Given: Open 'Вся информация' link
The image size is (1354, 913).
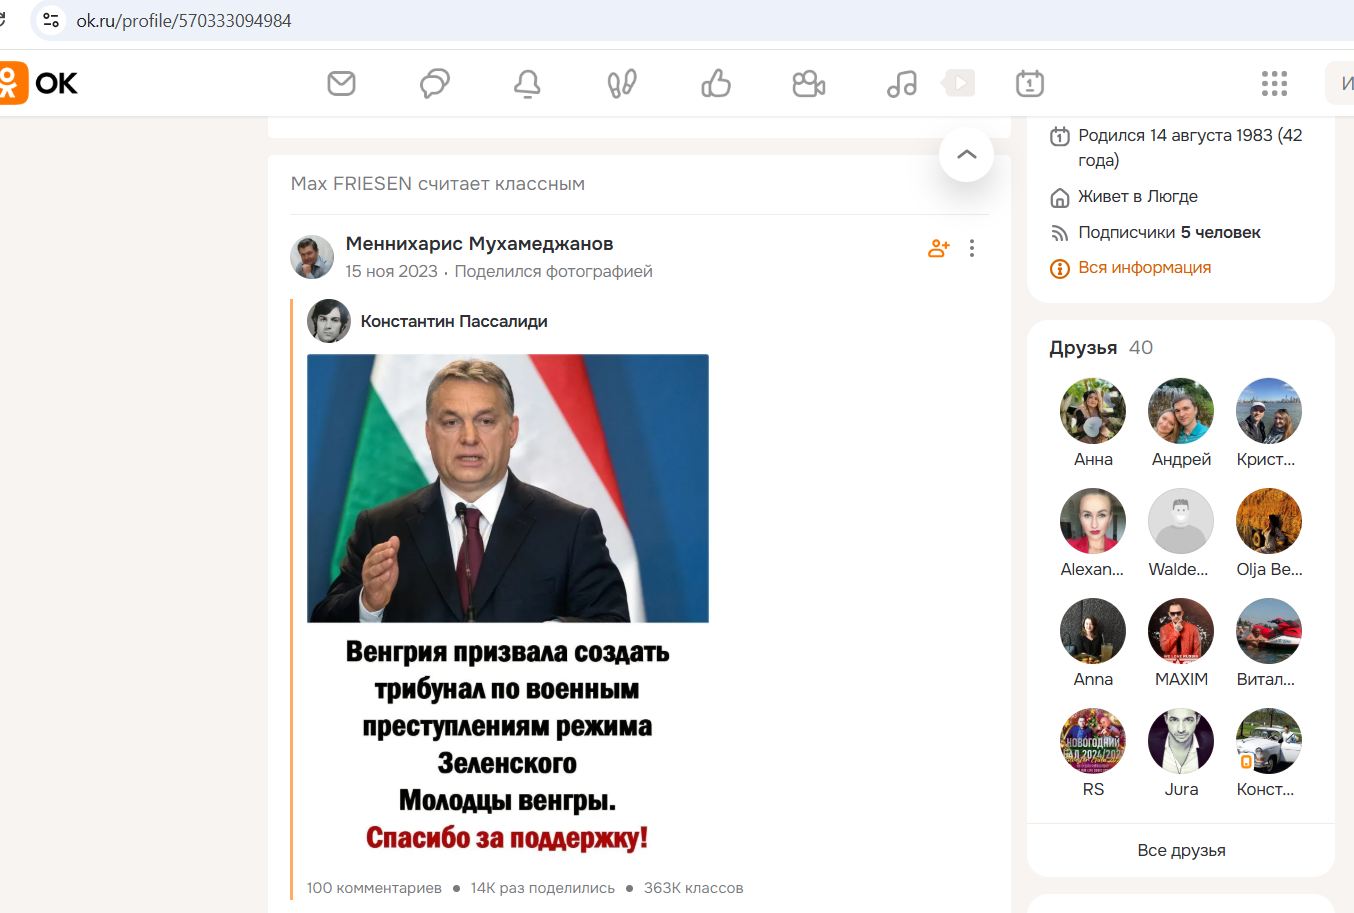Looking at the screenshot, I should pyautogui.click(x=1144, y=268).
